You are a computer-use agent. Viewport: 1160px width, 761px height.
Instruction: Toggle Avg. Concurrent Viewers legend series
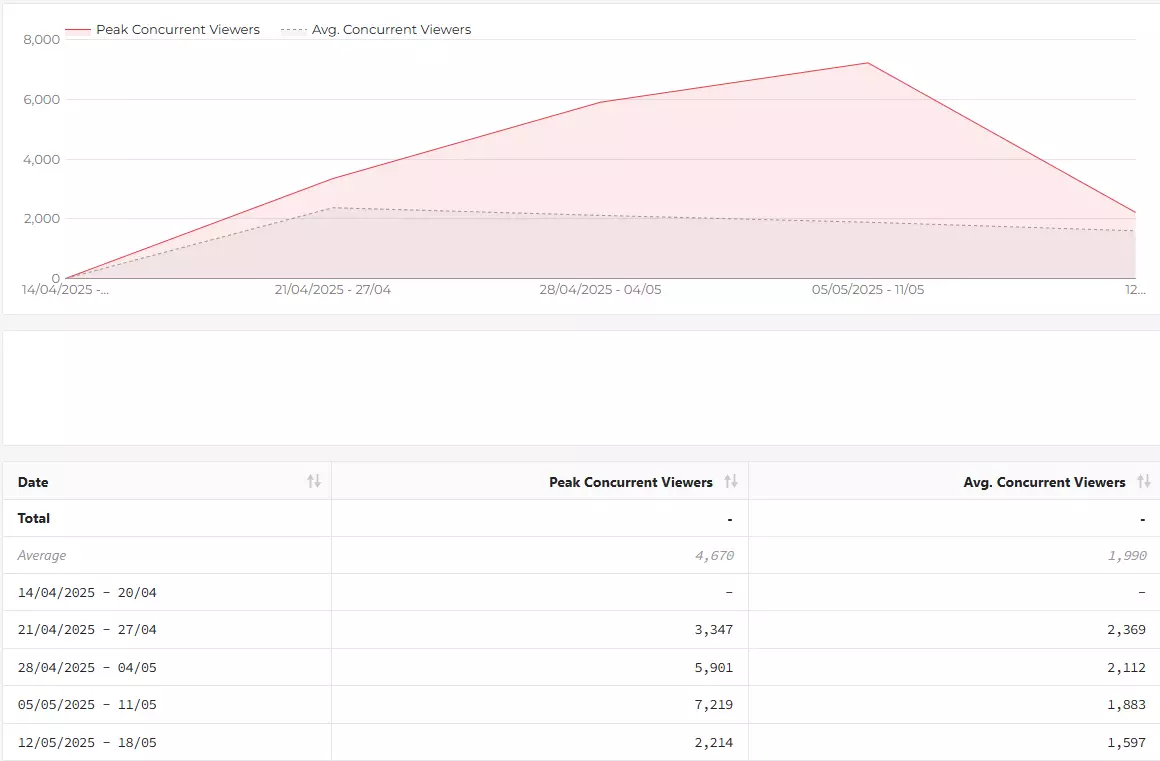tap(376, 30)
